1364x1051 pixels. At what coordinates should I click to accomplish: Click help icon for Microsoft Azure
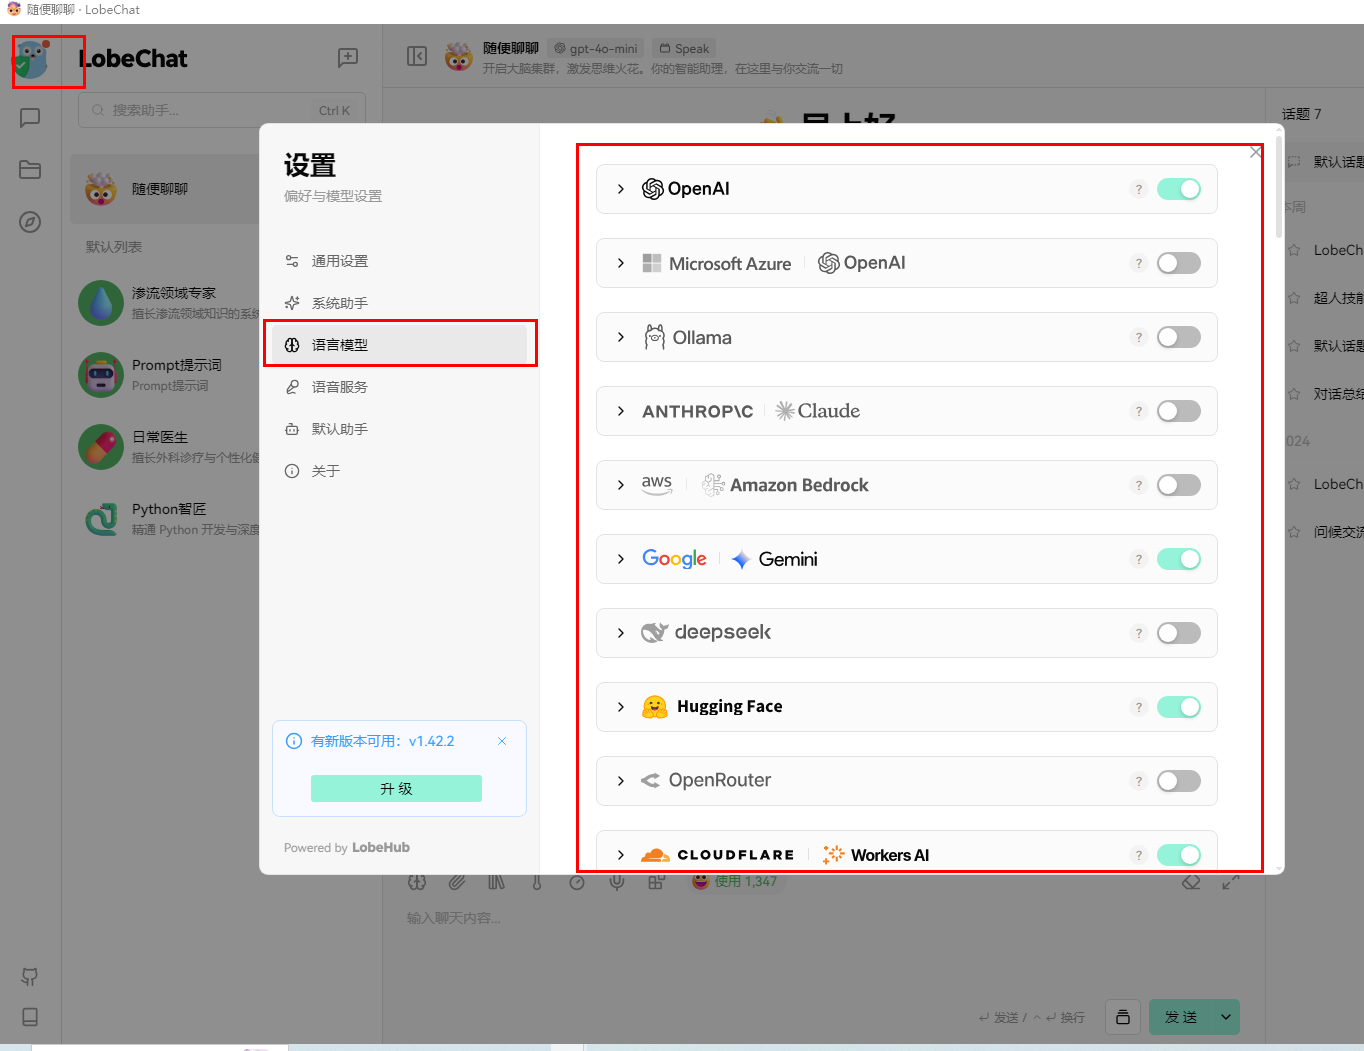click(x=1138, y=263)
